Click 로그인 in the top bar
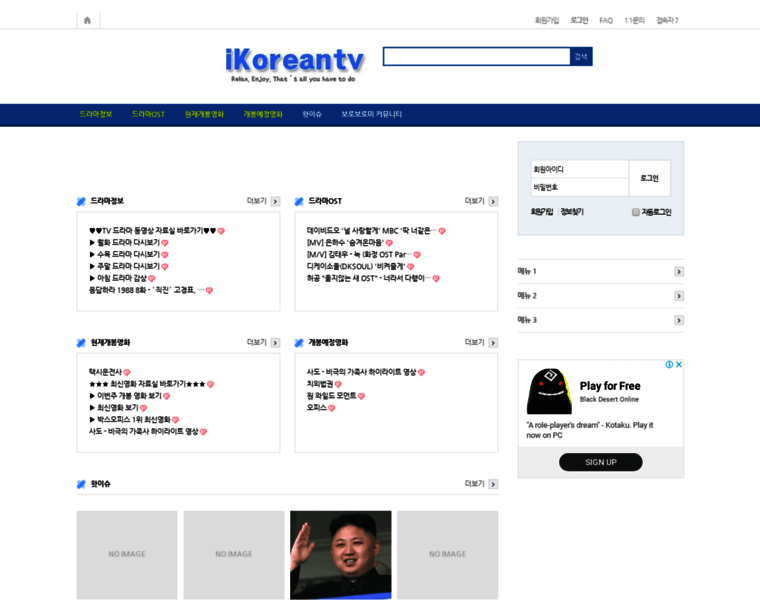This screenshot has height=600, width=760. [x=579, y=20]
